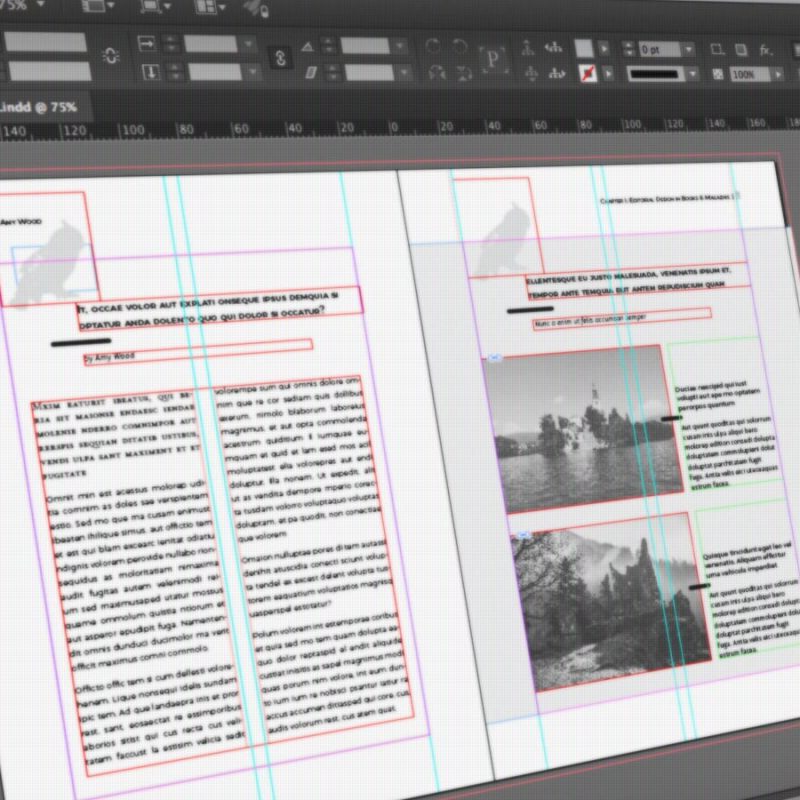Select the misty forest photo frame
The image size is (800, 800).
pos(611,602)
